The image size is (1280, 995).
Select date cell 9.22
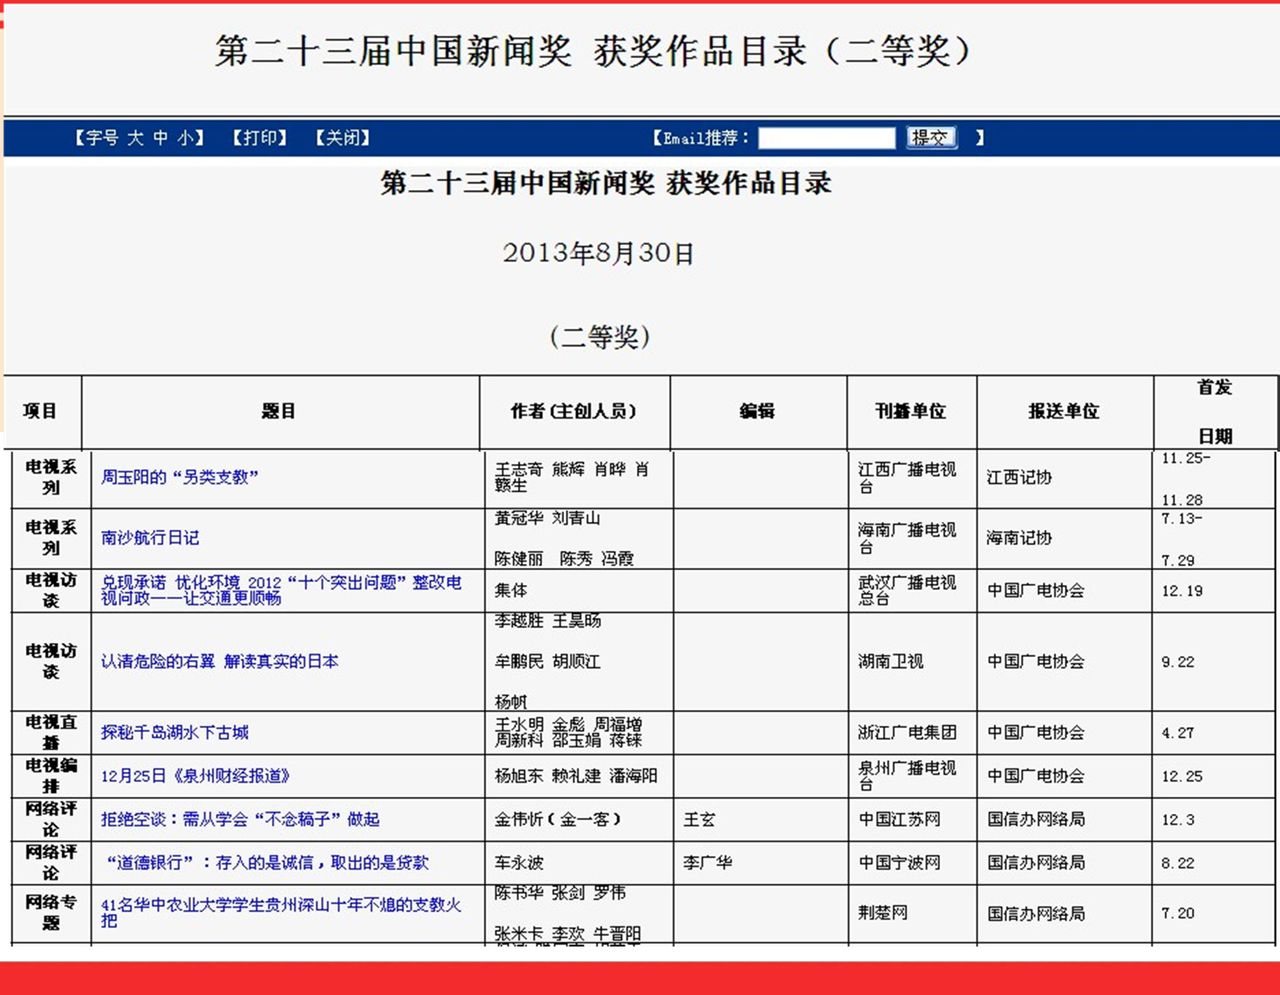[x=1215, y=661]
